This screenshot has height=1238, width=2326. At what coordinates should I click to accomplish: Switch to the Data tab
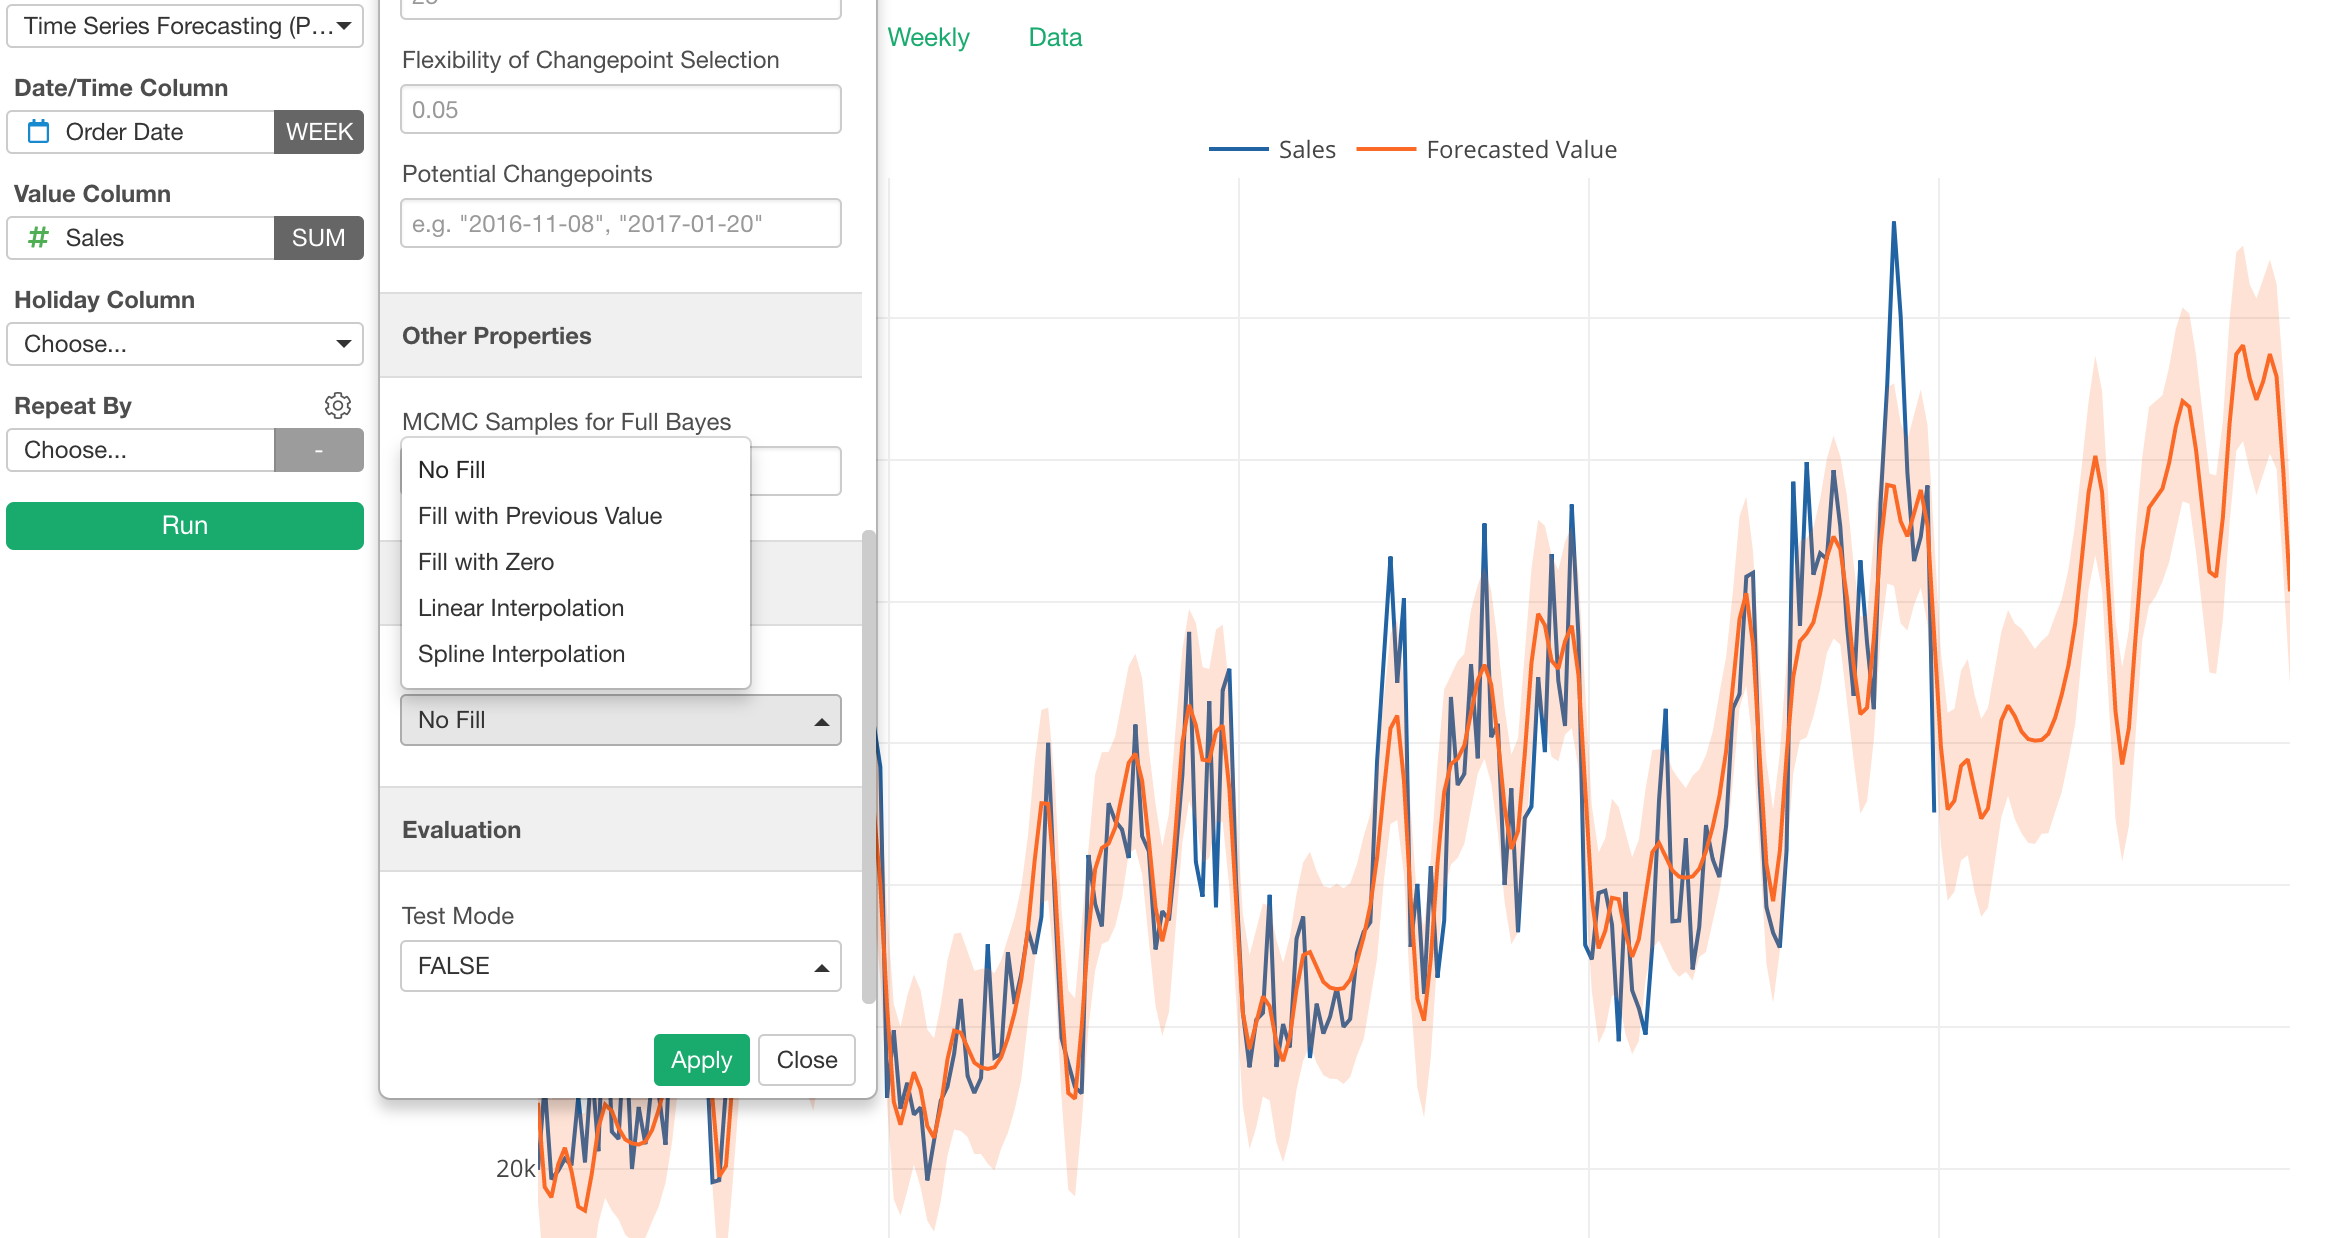coord(1053,37)
